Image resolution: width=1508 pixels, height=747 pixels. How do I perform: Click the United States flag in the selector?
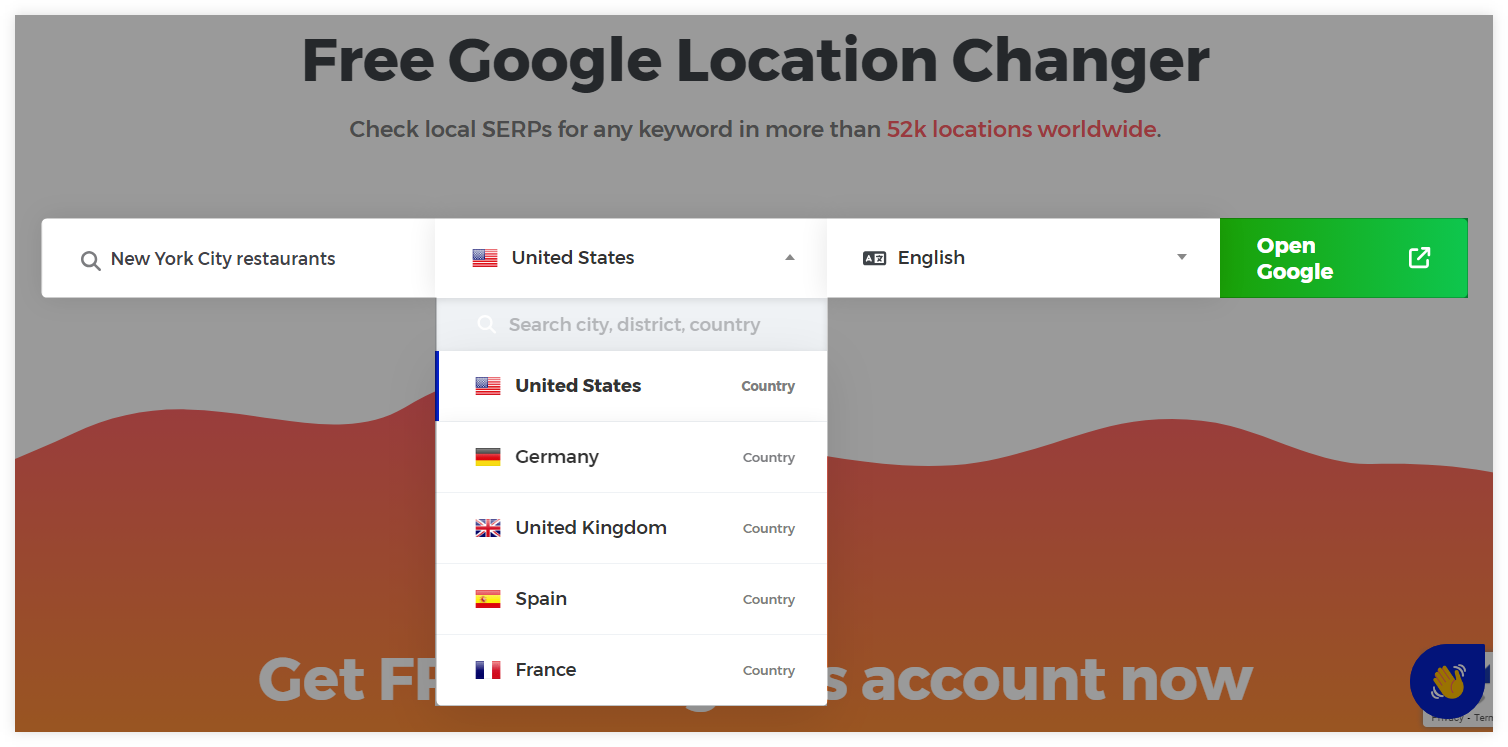(x=485, y=257)
